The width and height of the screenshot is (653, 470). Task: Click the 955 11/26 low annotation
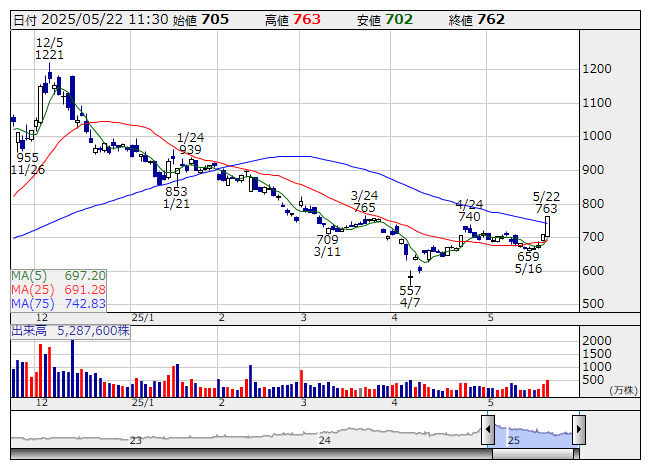(27, 164)
